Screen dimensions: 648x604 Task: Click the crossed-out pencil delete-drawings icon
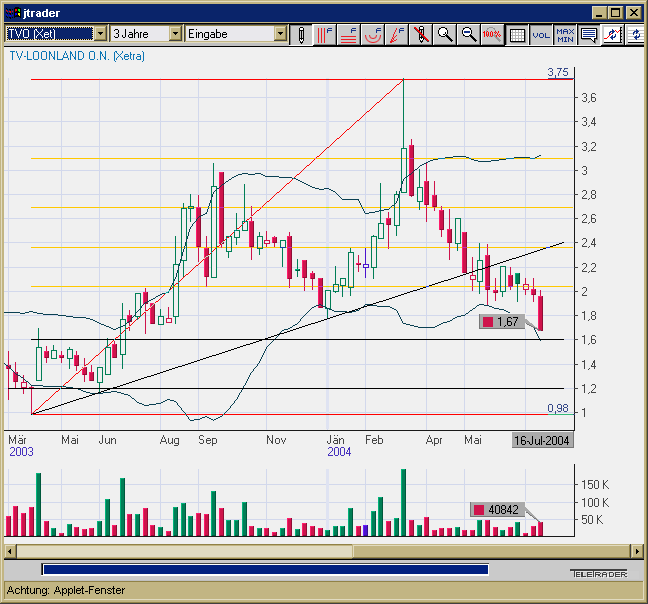pyautogui.click(x=421, y=34)
